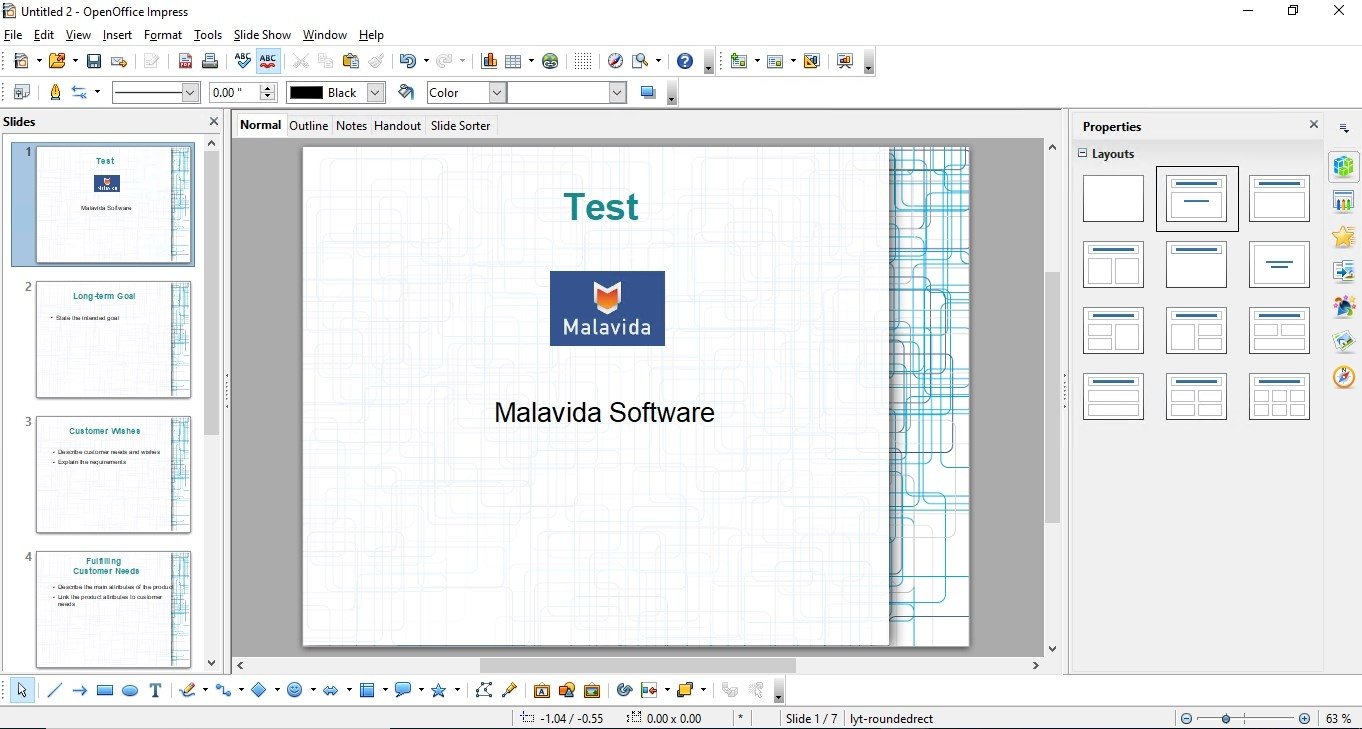
Task: Open the Help question mark icon
Action: [685, 61]
